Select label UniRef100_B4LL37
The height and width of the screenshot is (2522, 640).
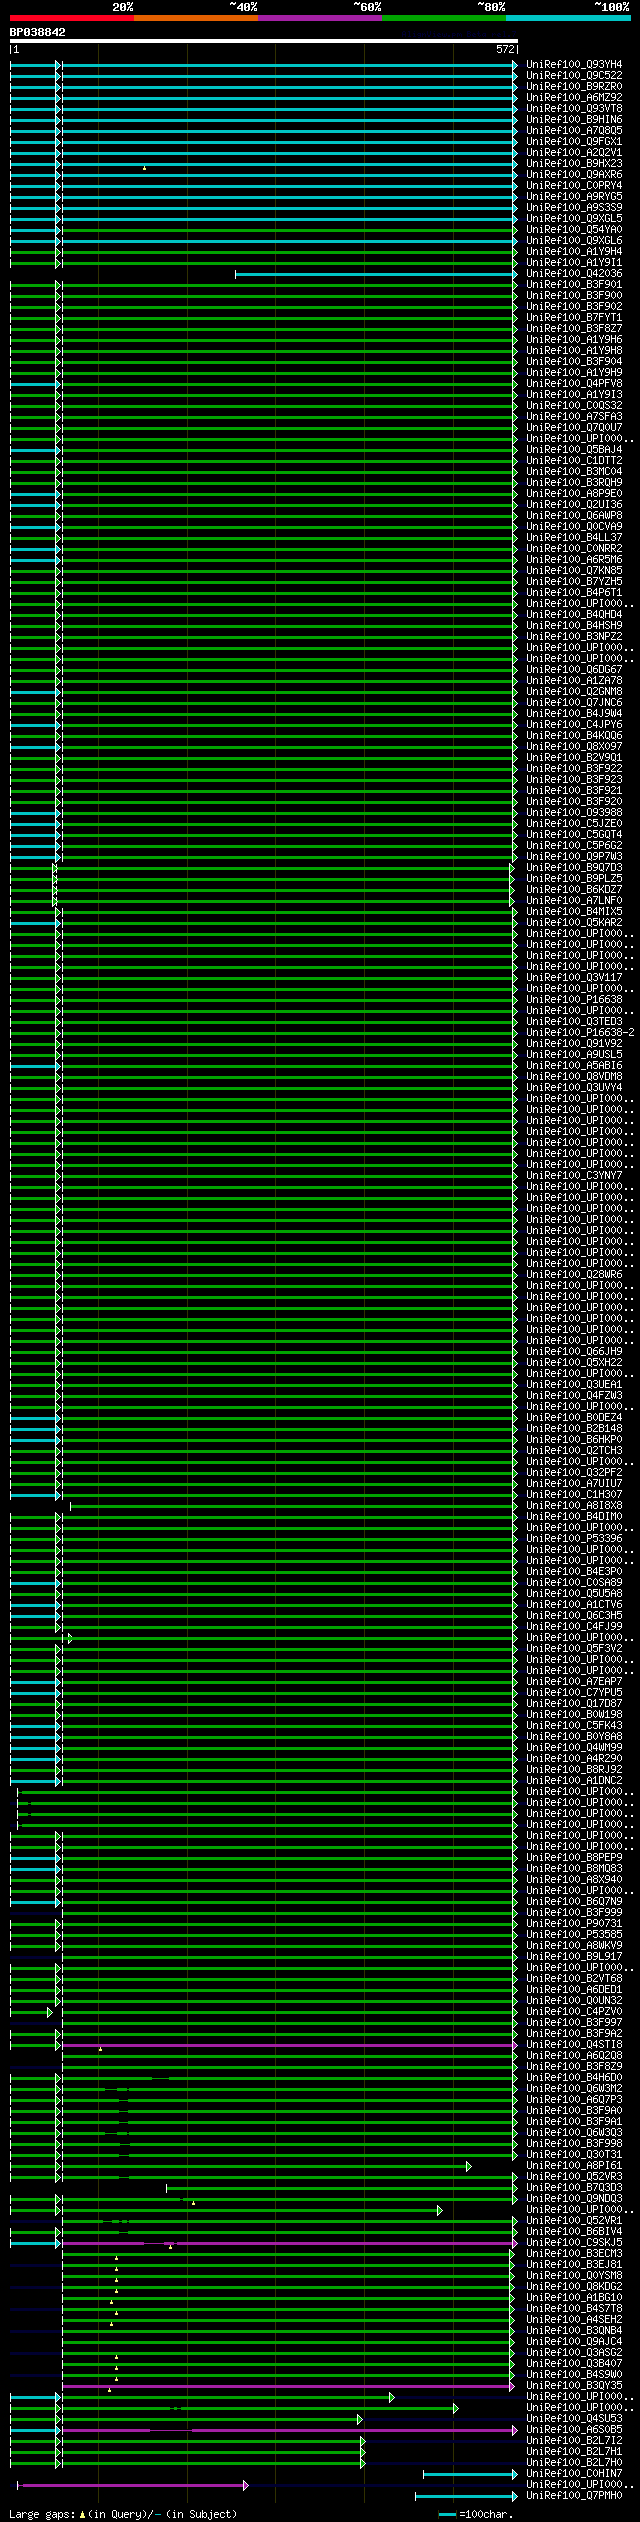pos(574,538)
